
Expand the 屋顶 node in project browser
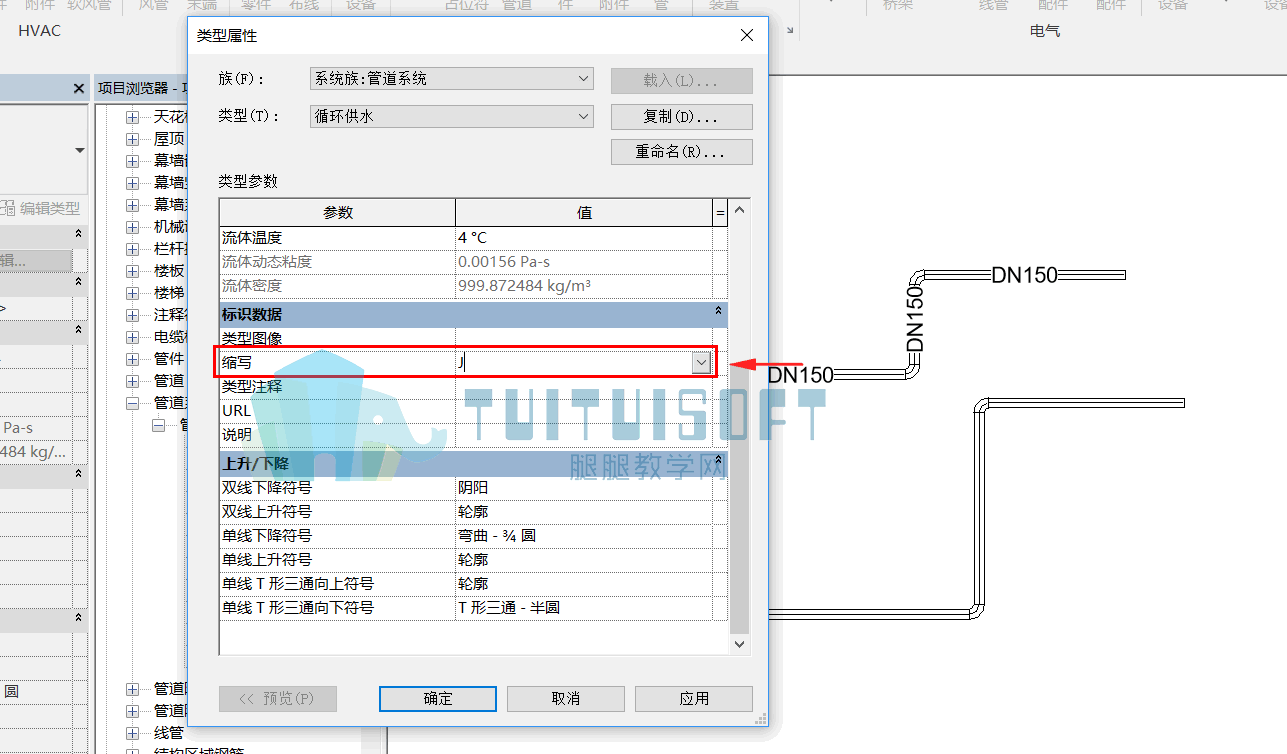[x=132, y=139]
